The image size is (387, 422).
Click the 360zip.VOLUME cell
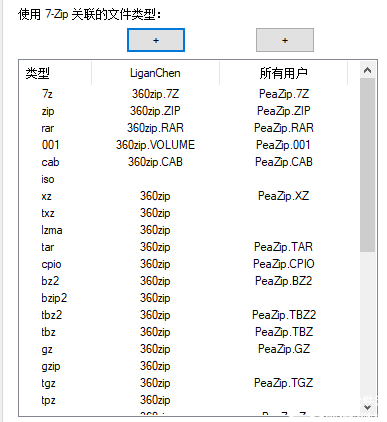[x=155, y=145]
